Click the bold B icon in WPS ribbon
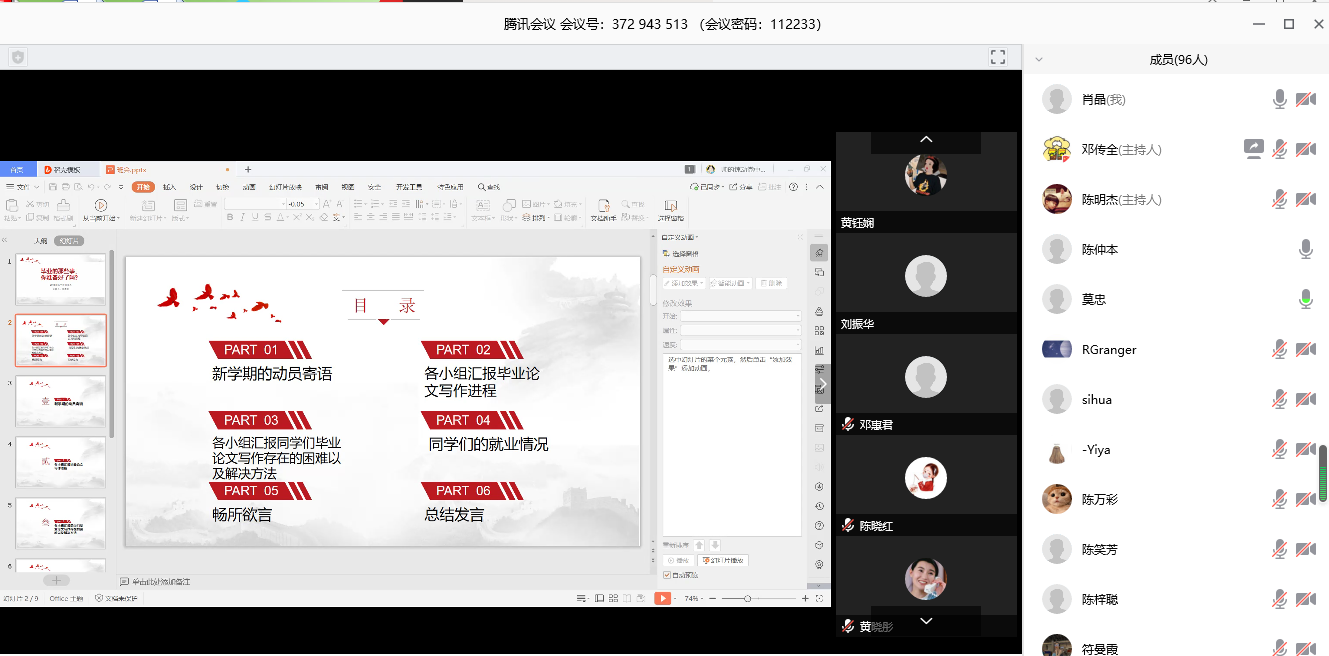The width and height of the screenshot is (1329, 656). pyautogui.click(x=229, y=217)
